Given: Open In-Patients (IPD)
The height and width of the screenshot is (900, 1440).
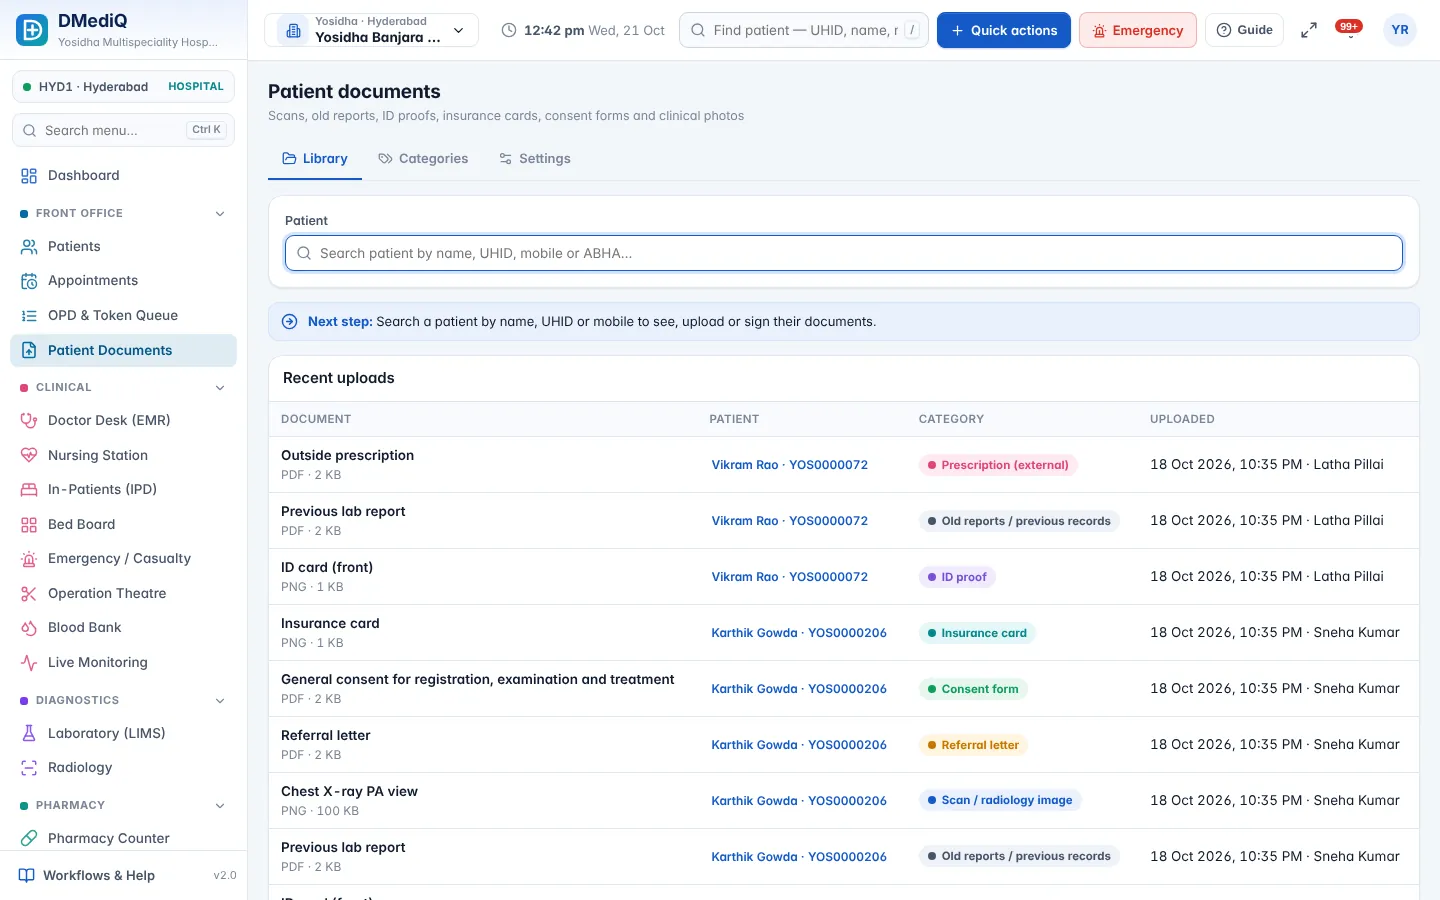Looking at the screenshot, I should click(x=123, y=489).
